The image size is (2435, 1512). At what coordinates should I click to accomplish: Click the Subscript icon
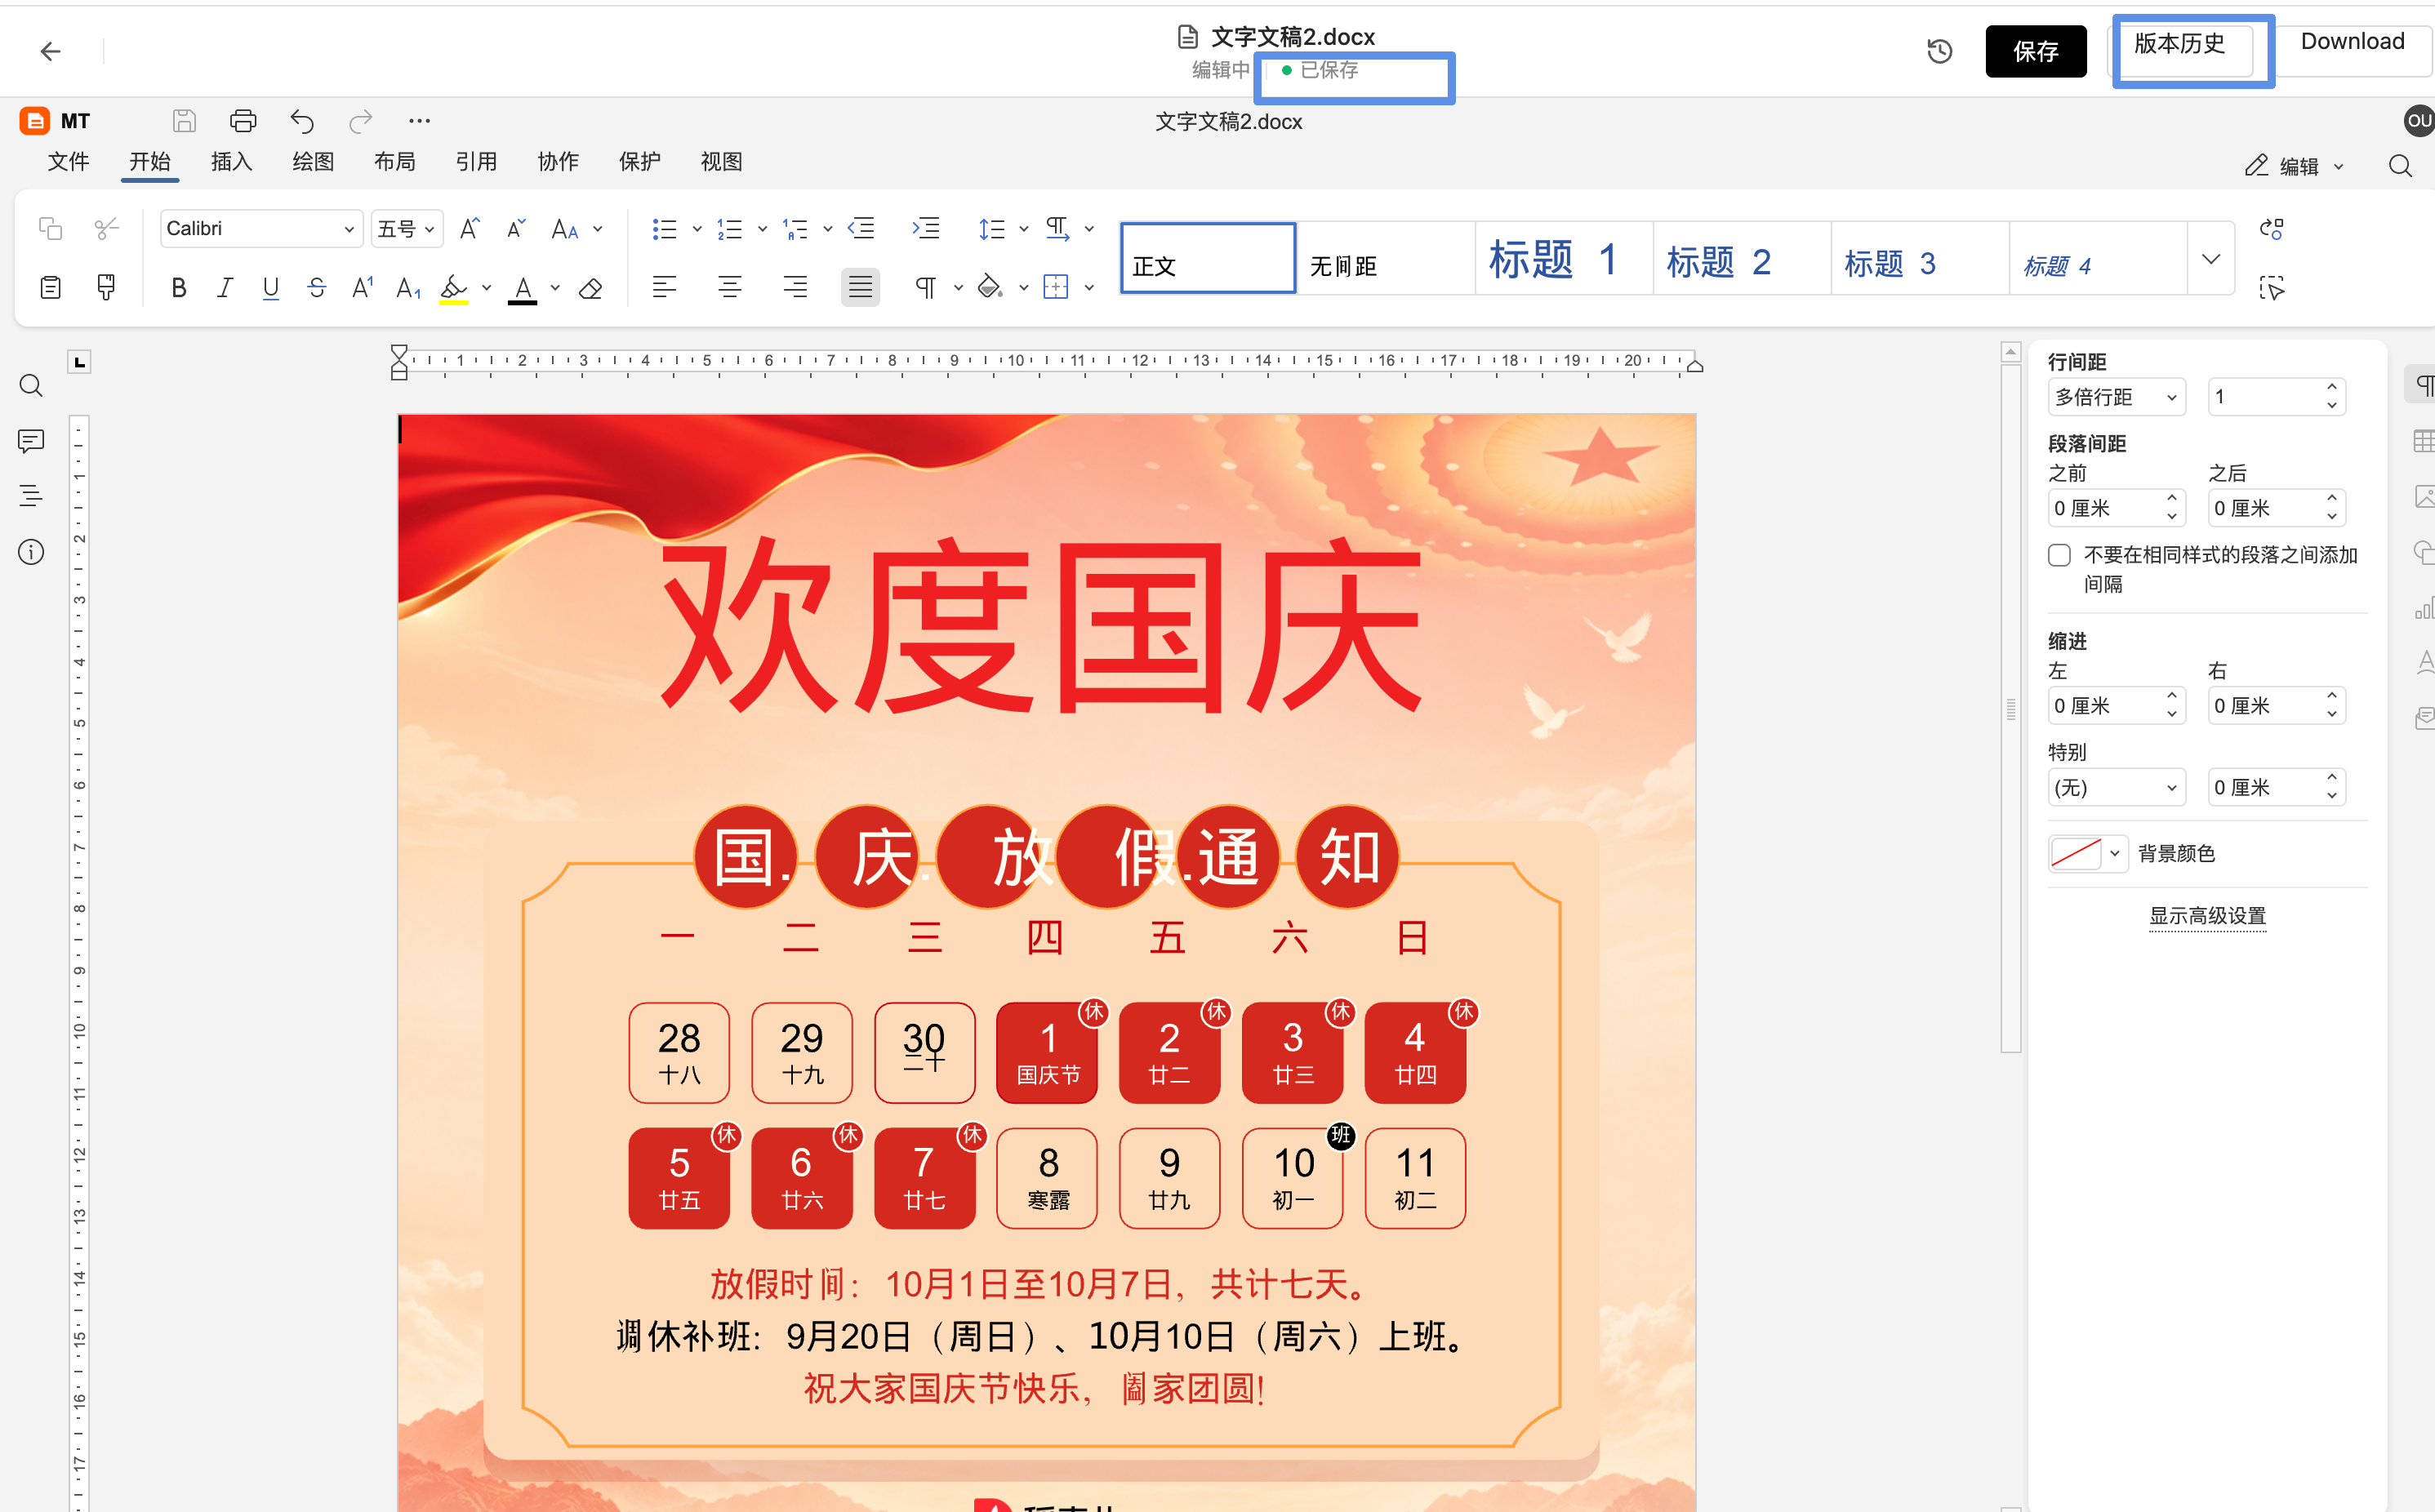coord(408,289)
